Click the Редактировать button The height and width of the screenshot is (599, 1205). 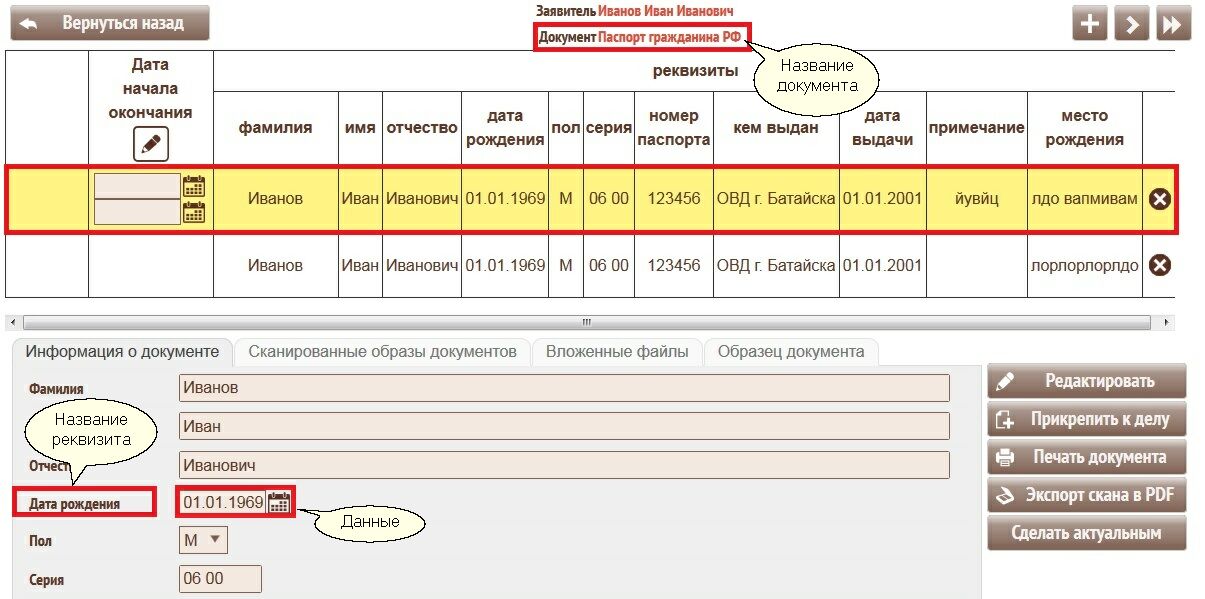(x=1087, y=381)
